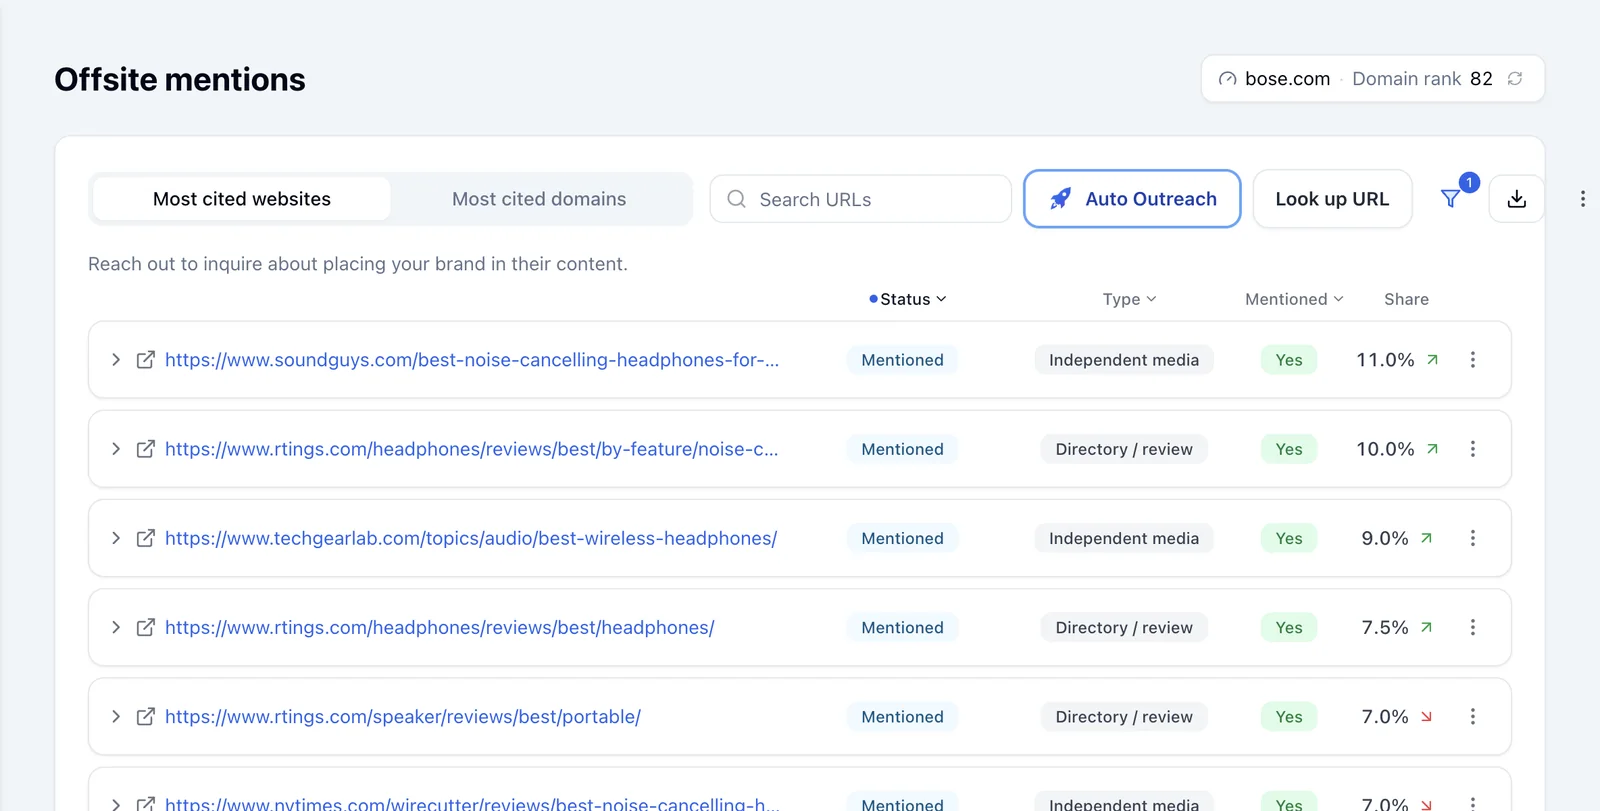Open row menu for rtings noise-c row
The image size is (1600, 811).
[x=1472, y=449]
